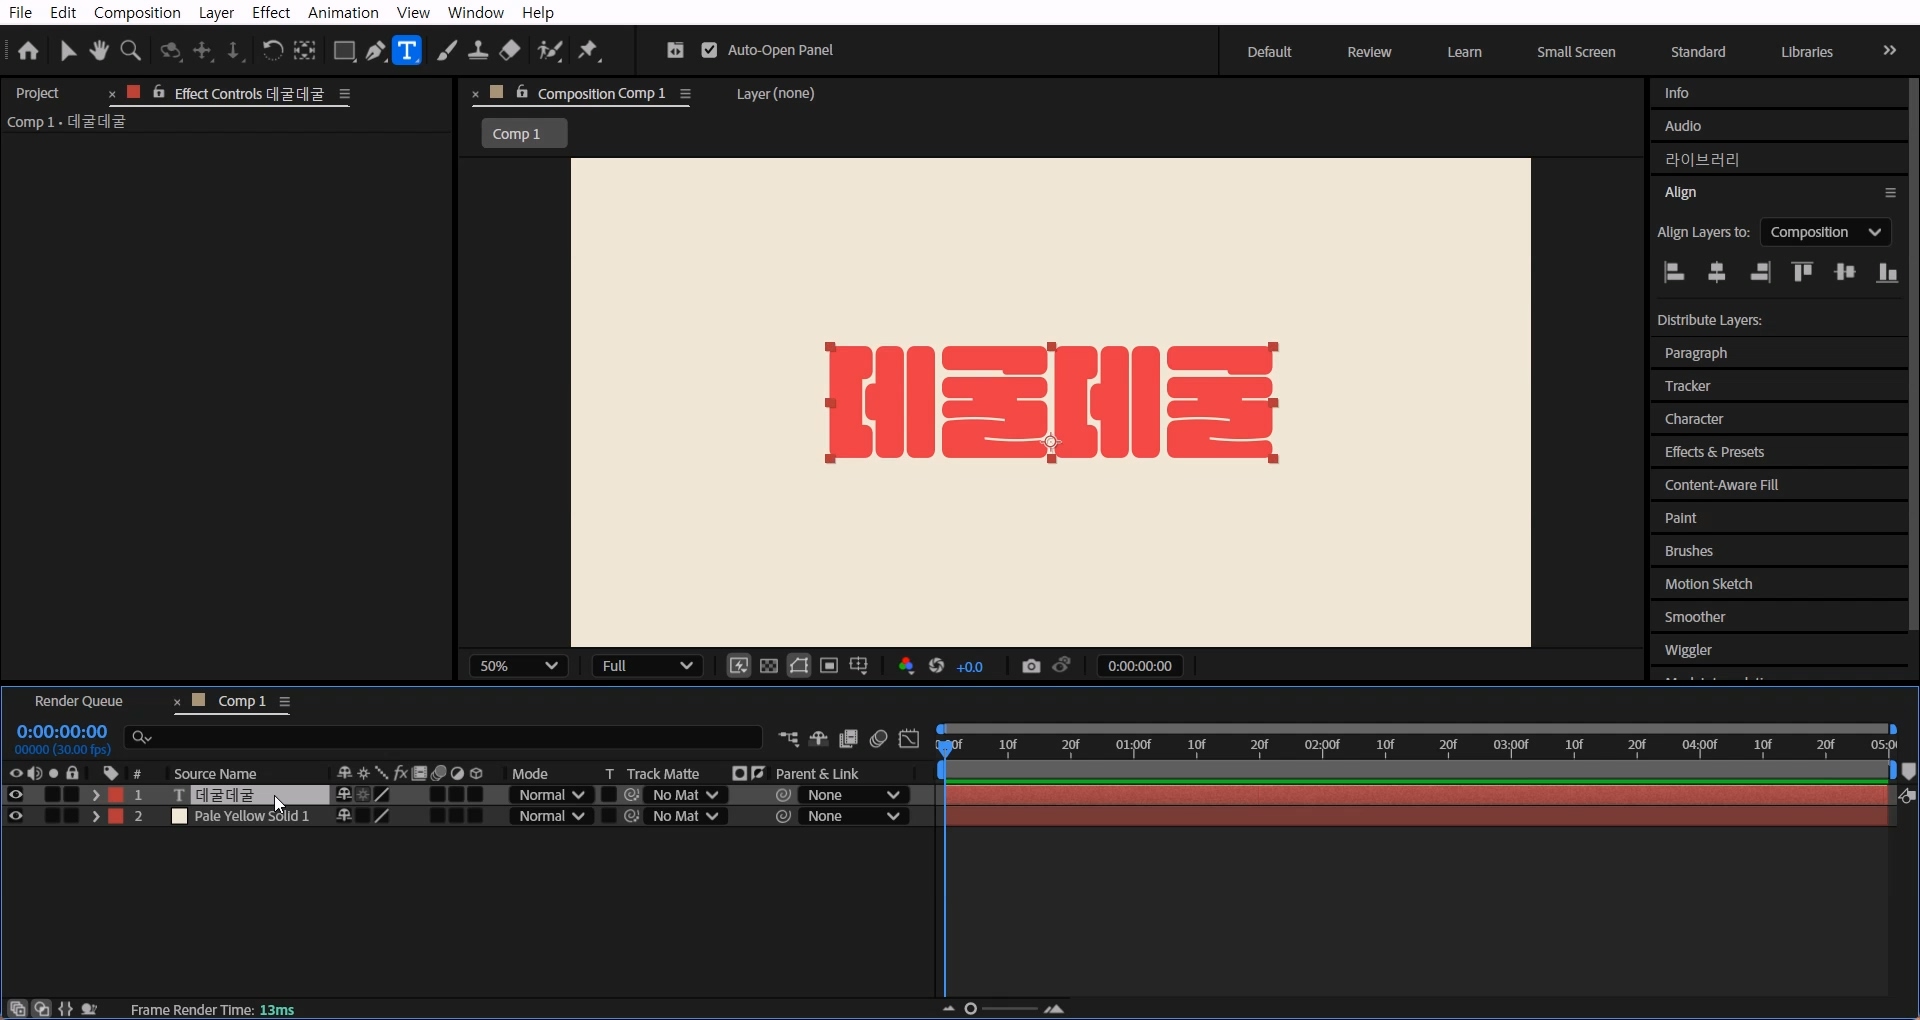Expand Pale Yellow Solid 1 layer properties
The image size is (1920, 1020).
click(96, 816)
